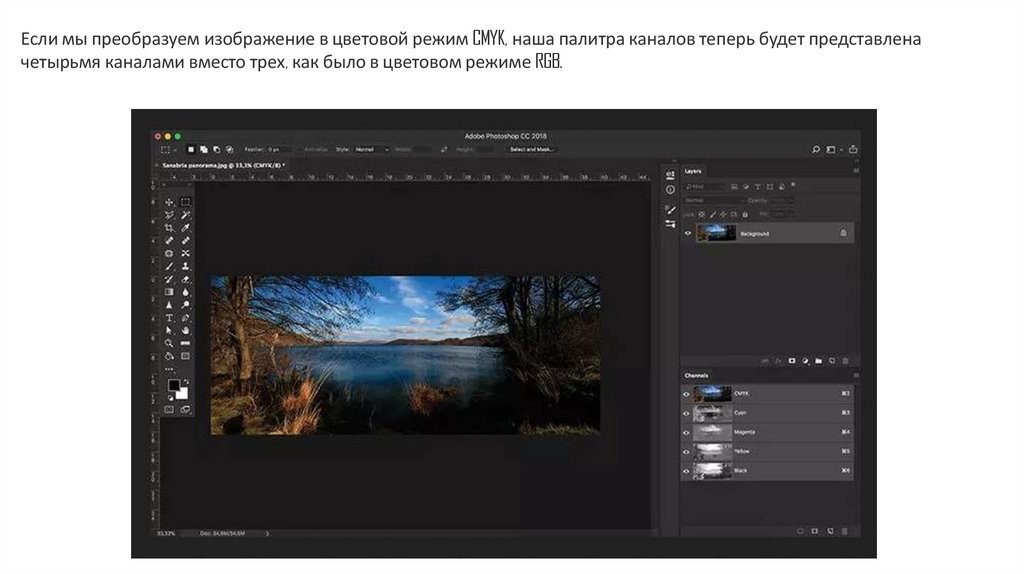Toggle visibility of the Black channel

pyautogui.click(x=687, y=470)
